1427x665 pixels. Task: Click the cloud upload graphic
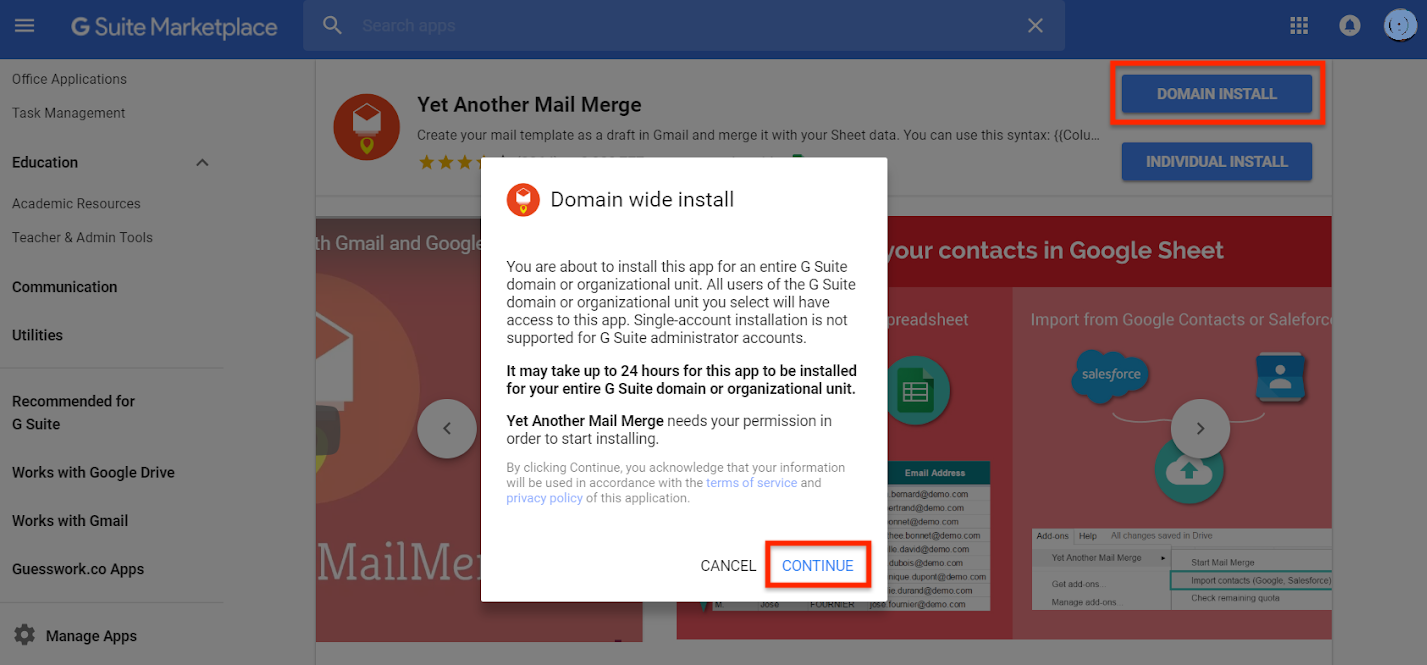1188,470
